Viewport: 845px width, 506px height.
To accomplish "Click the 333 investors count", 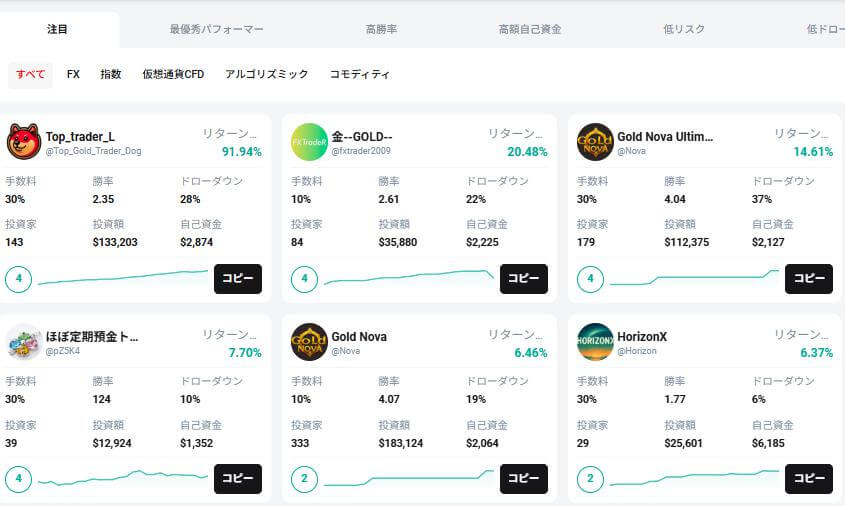I will click(300, 443).
